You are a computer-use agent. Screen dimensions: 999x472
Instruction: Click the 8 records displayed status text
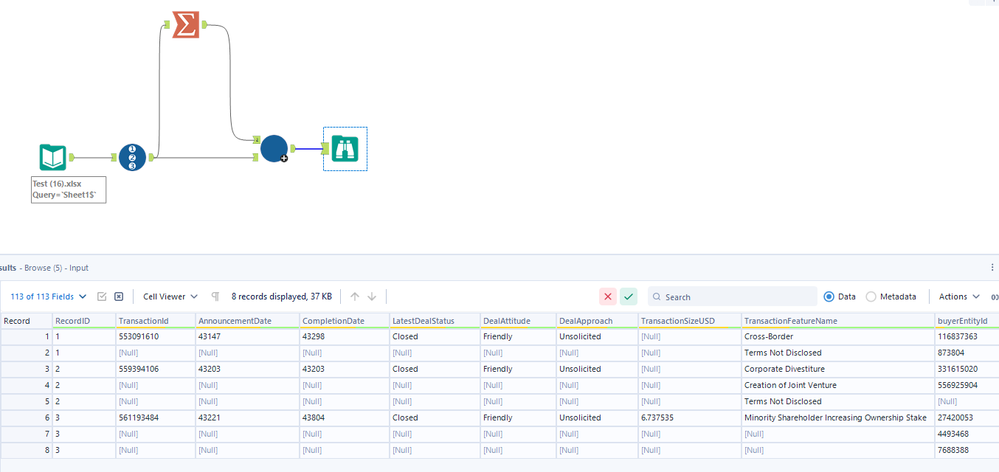[x=282, y=296]
